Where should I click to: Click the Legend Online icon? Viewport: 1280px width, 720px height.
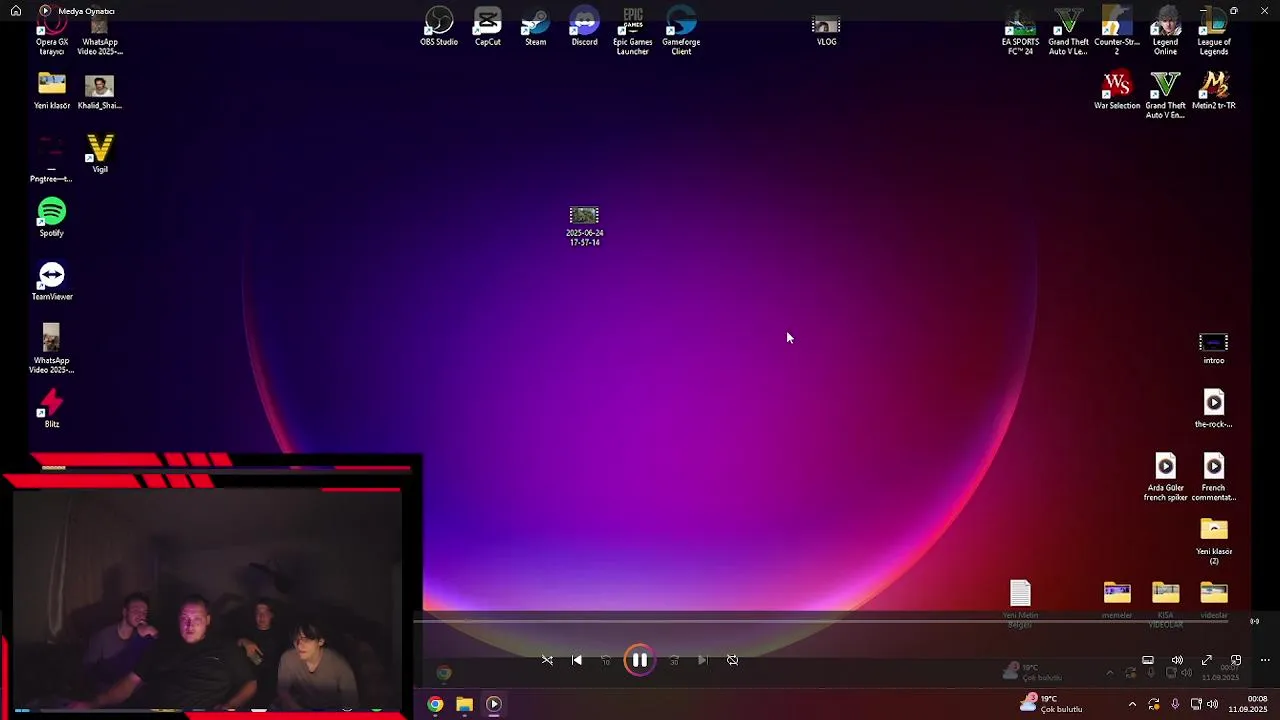(1165, 32)
